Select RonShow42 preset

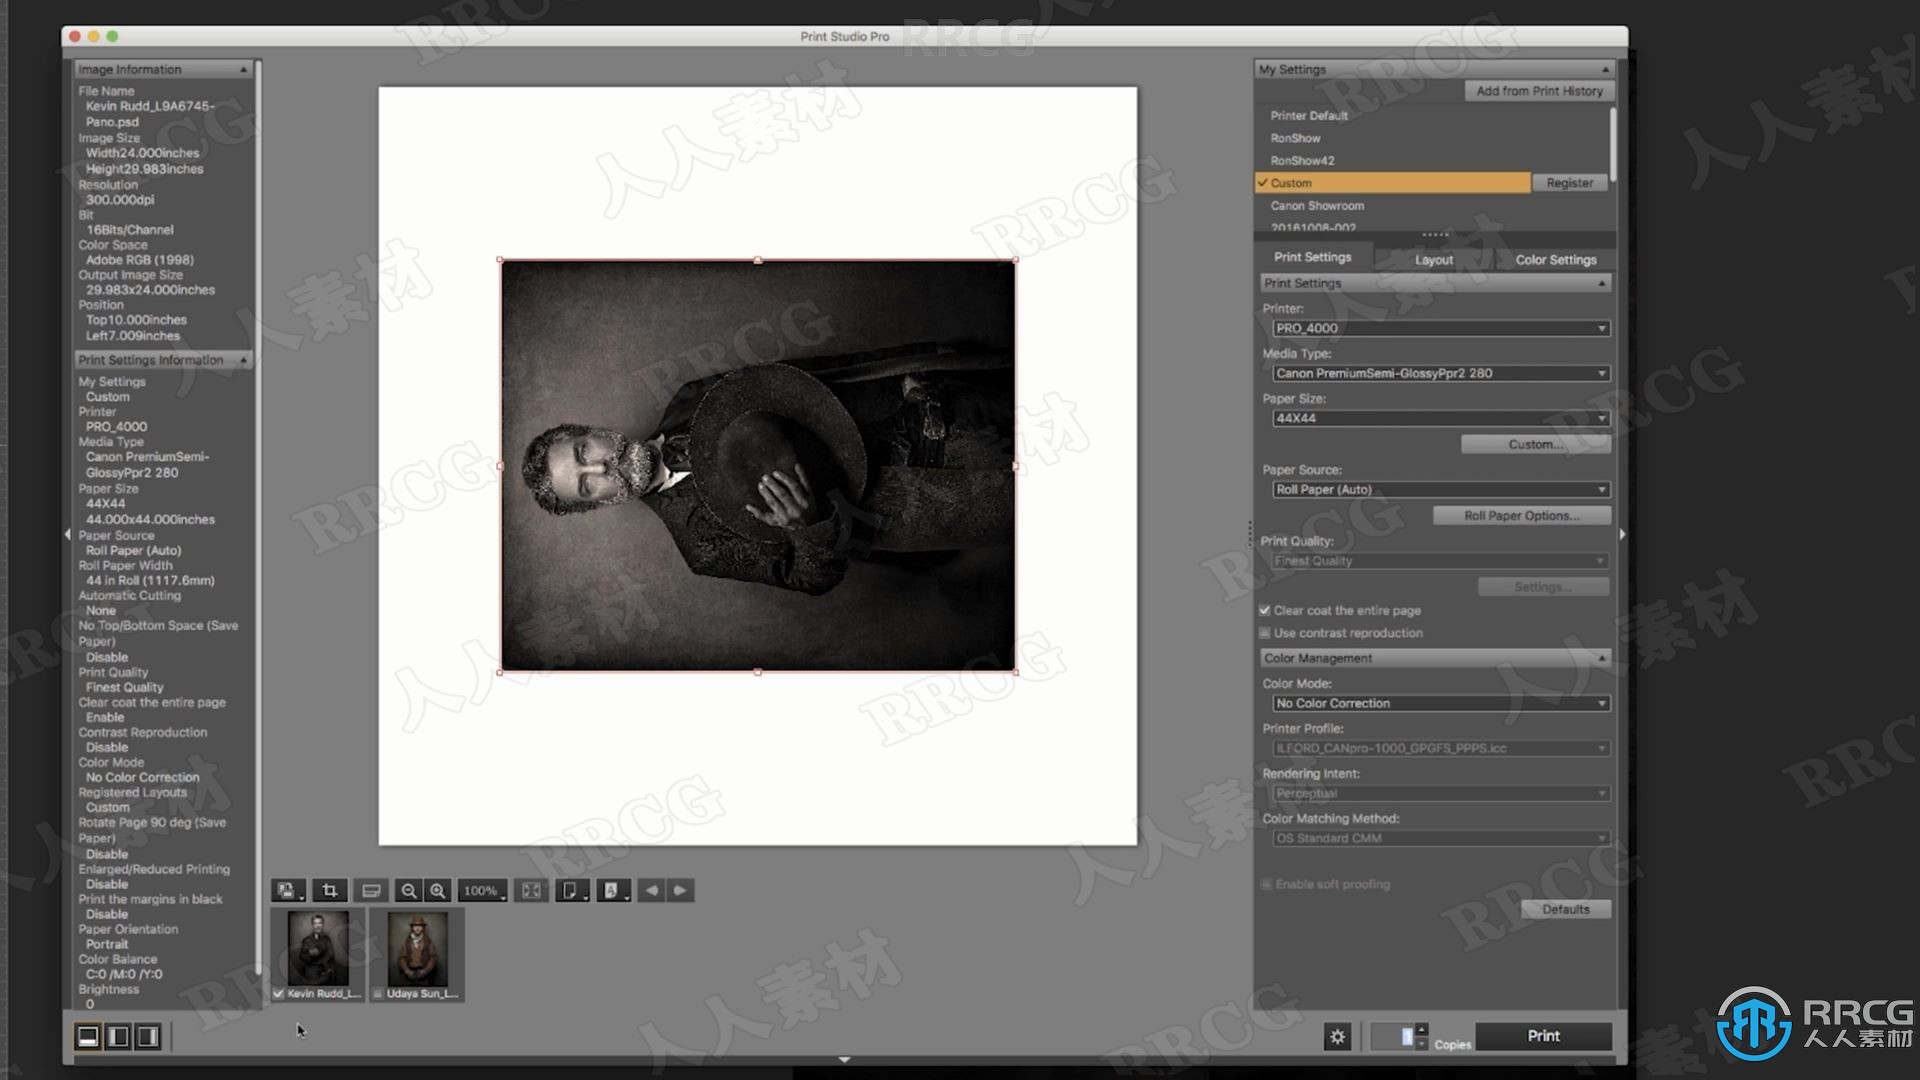(1302, 160)
